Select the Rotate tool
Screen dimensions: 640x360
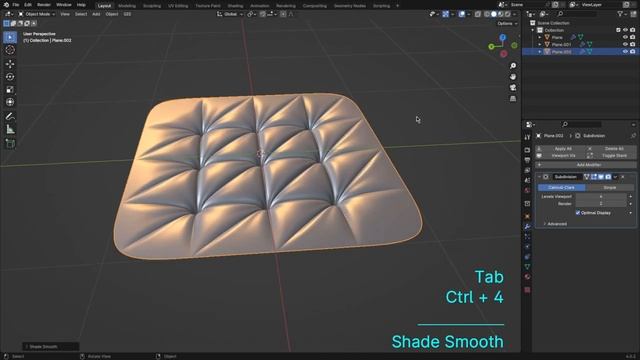click(x=10, y=77)
